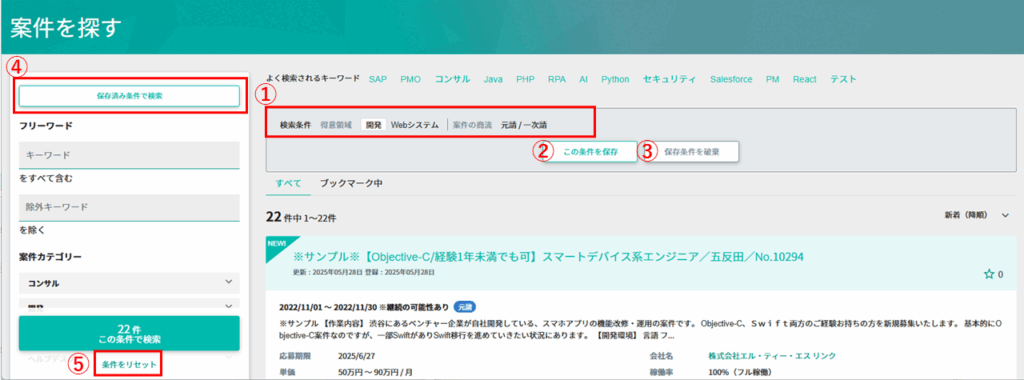Image resolution: width=1024 pixels, height=380 pixels.
Task: Focus the キーワード input field
Action: point(129,155)
